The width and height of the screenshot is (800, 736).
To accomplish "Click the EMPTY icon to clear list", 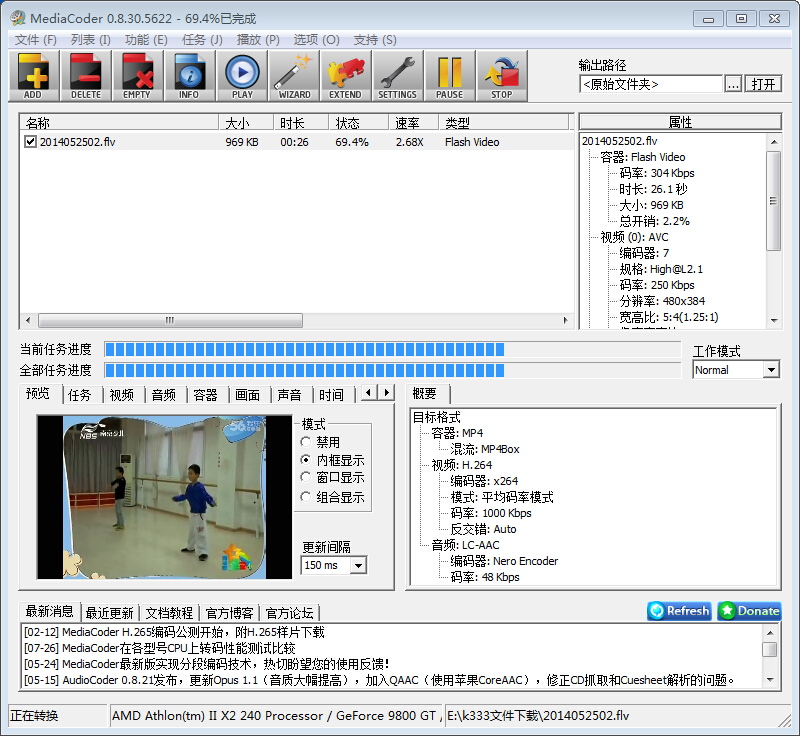I will tap(137, 76).
